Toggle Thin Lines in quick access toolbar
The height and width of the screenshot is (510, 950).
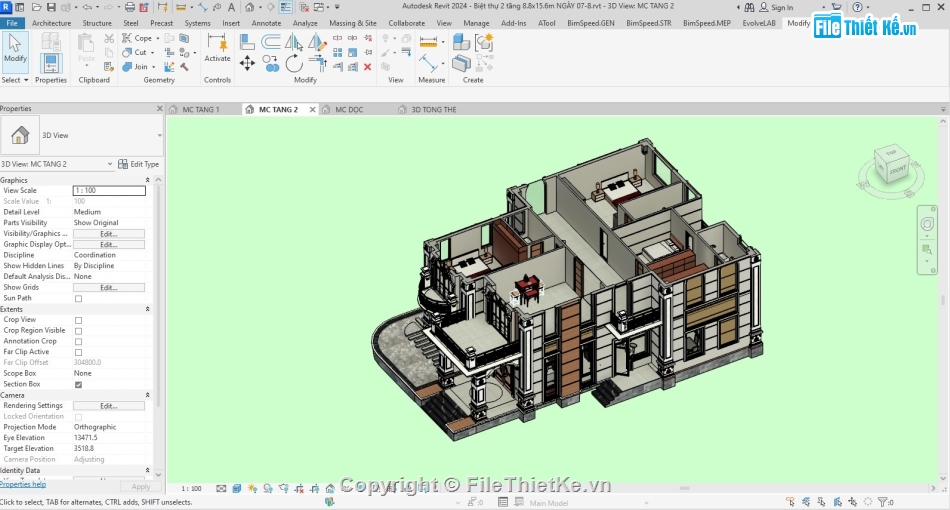(x=285, y=7)
